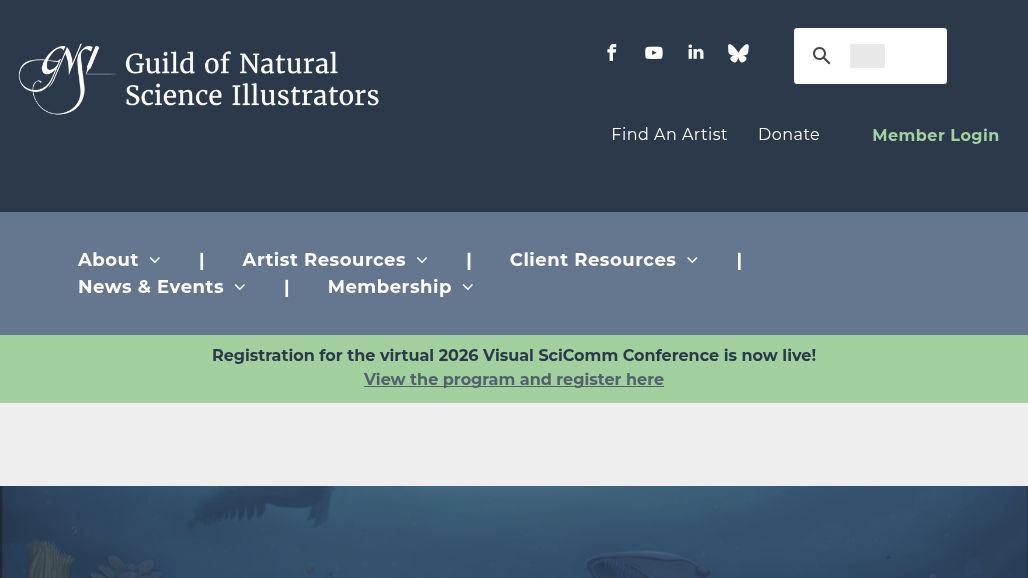The width and height of the screenshot is (1028, 578).
Task: Open the News & Events menu
Action: coord(151,286)
